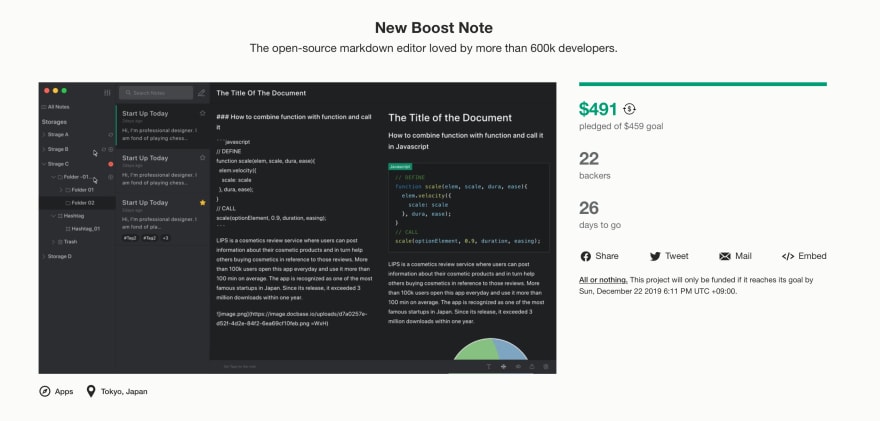880x421 pixels.
Task: Select split view icon in bottom toolbar
Action: [x=503, y=367]
